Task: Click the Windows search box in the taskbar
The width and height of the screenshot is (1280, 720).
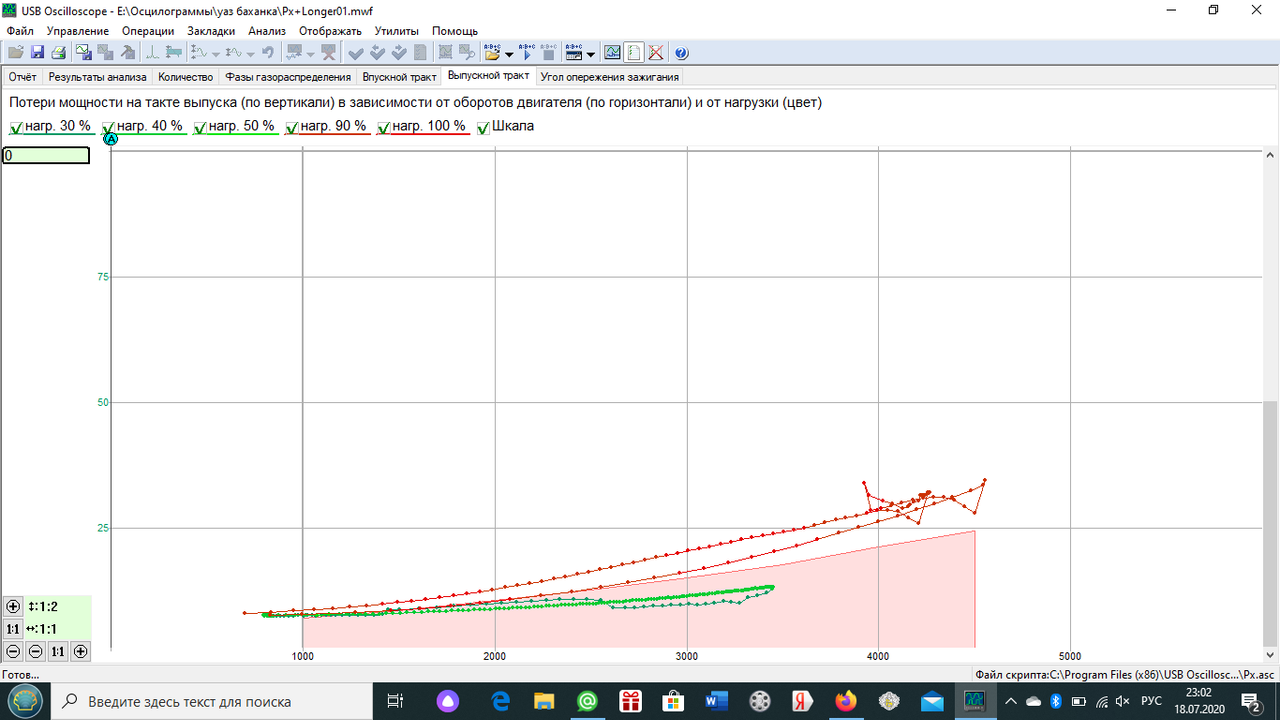Action: (x=210, y=701)
